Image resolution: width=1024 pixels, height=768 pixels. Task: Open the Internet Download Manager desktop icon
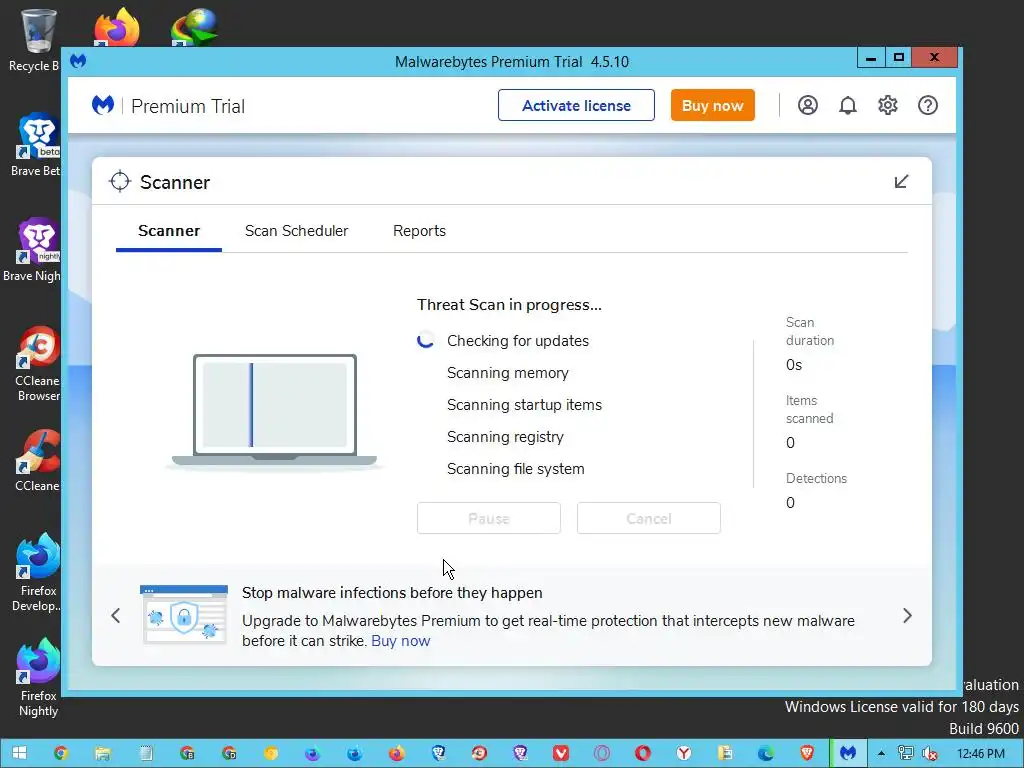click(193, 27)
